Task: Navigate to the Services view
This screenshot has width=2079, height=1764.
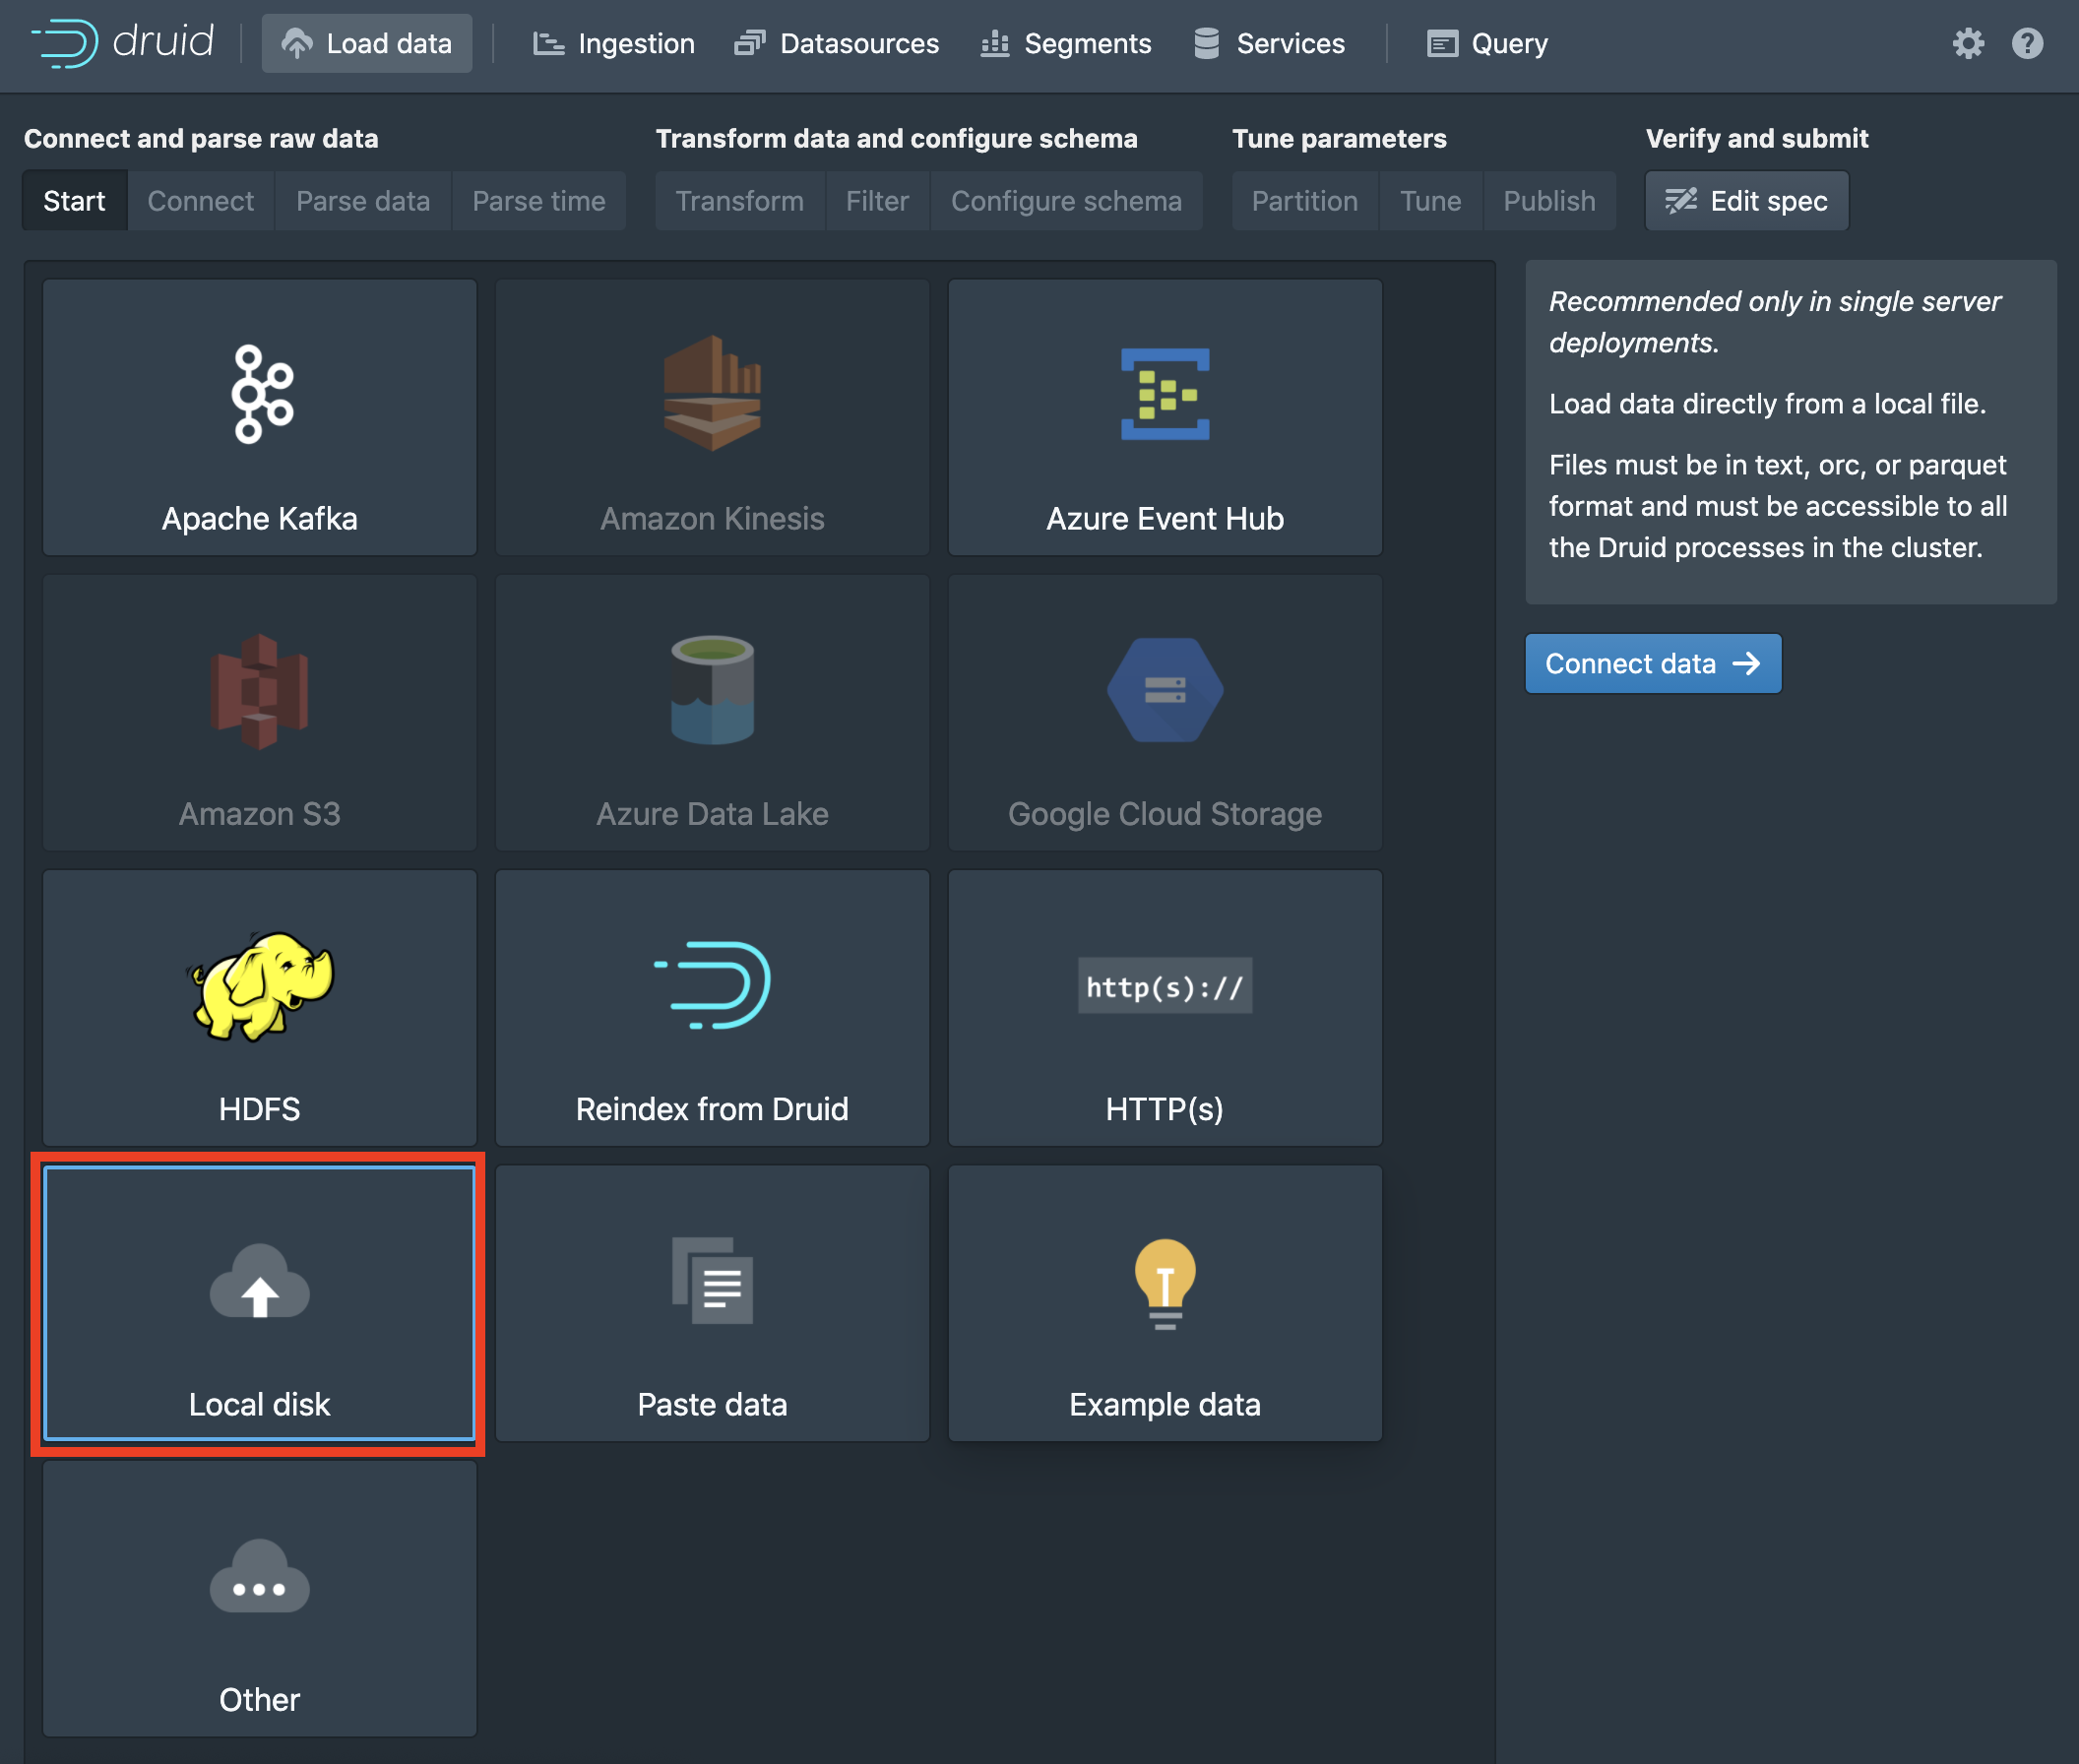Action: point(1269,44)
